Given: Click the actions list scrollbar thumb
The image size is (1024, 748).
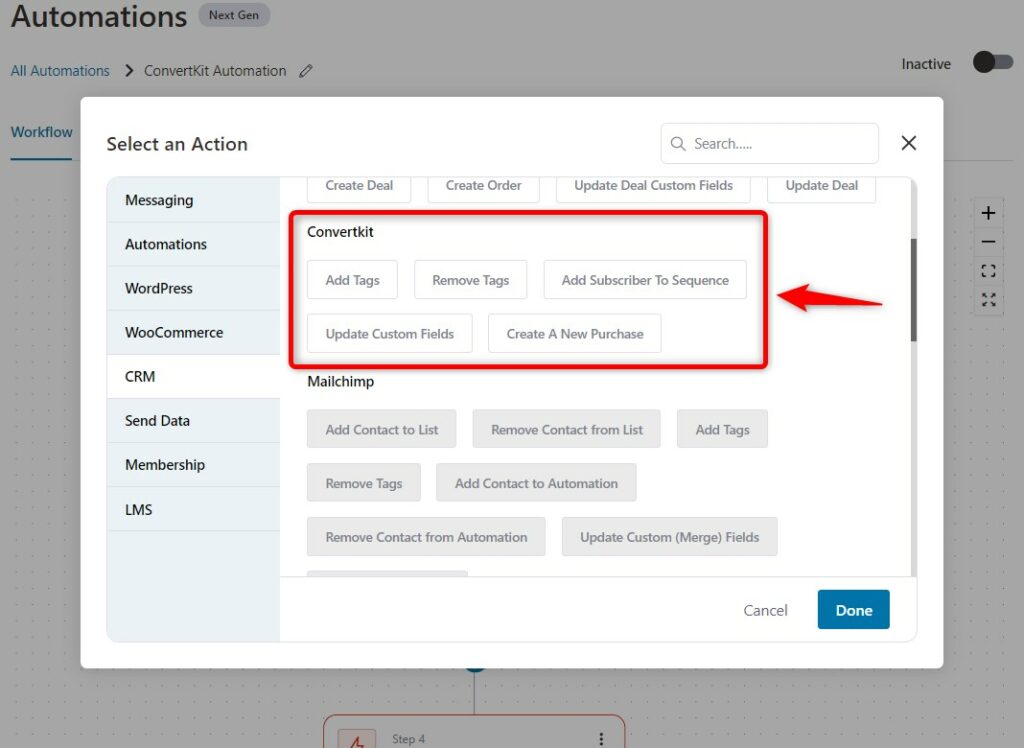Looking at the screenshot, I should [x=914, y=290].
